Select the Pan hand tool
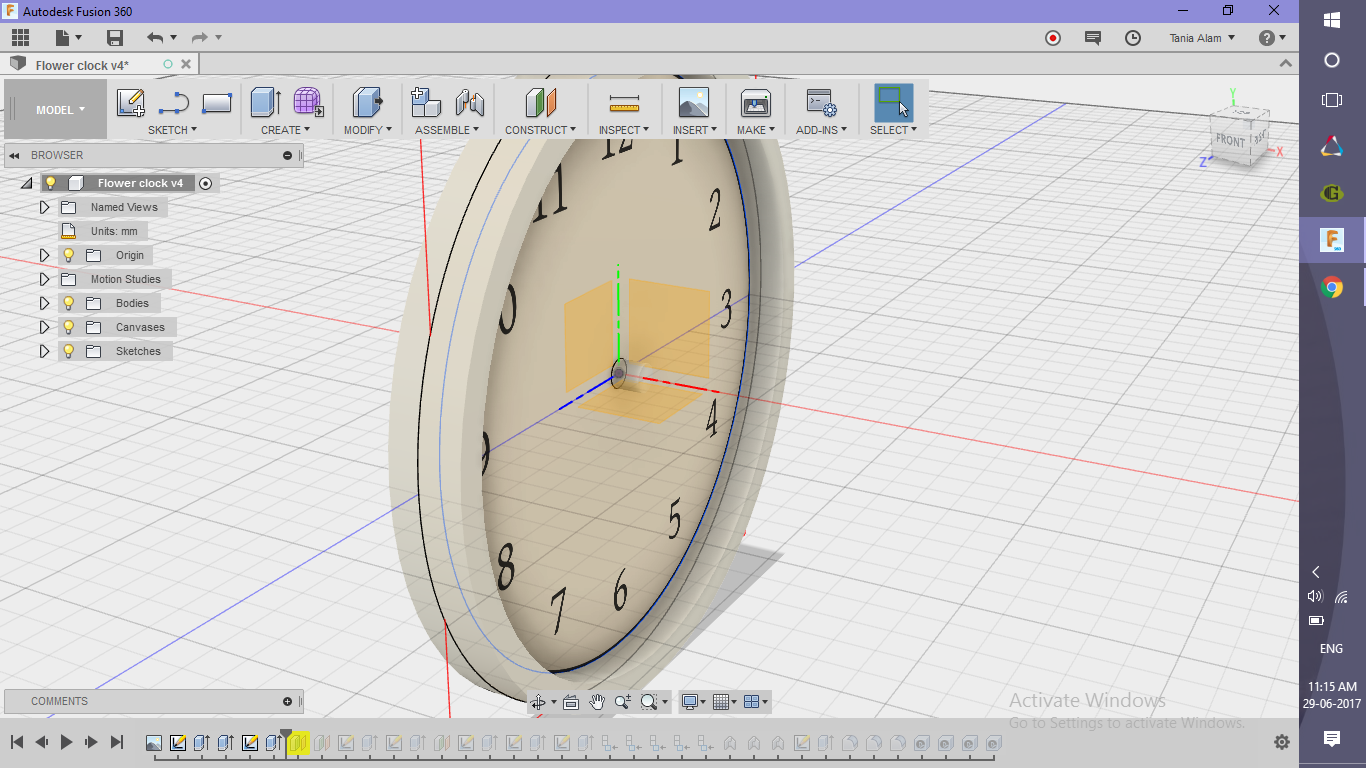Screen dimensions: 1366x768 coord(597,702)
